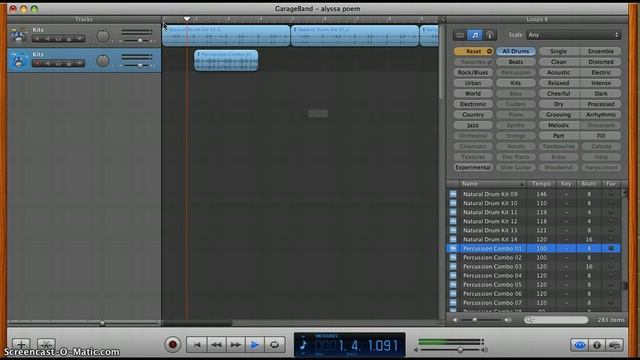Open the Media Browser button
Screen dimensions: 640x360
coord(614,345)
